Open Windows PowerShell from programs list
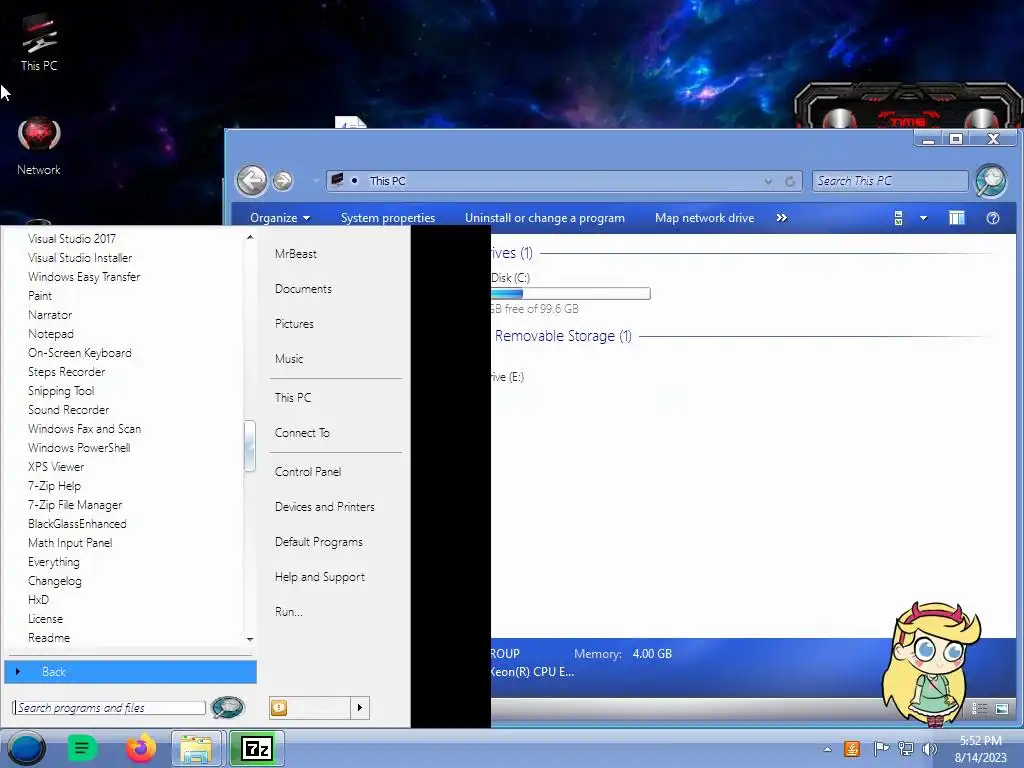The image size is (1024, 768). [x=79, y=448]
